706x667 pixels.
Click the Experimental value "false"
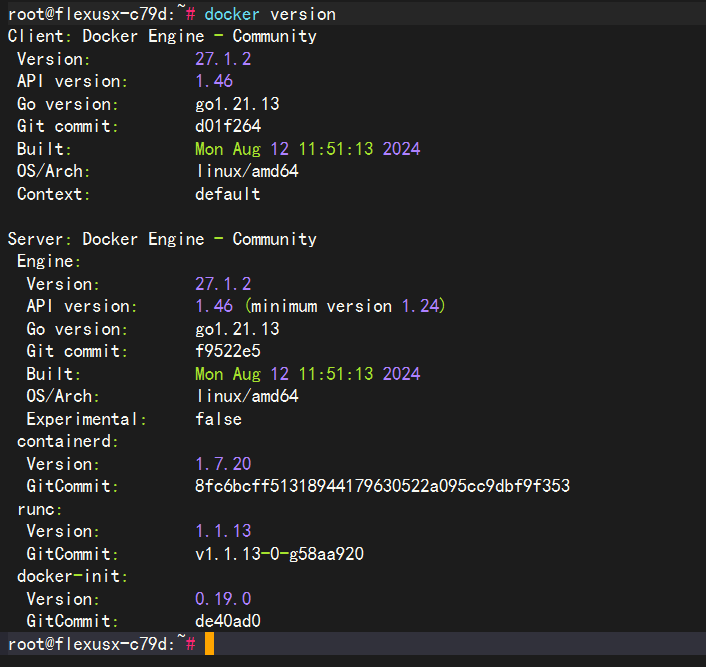(x=218, y=419)
